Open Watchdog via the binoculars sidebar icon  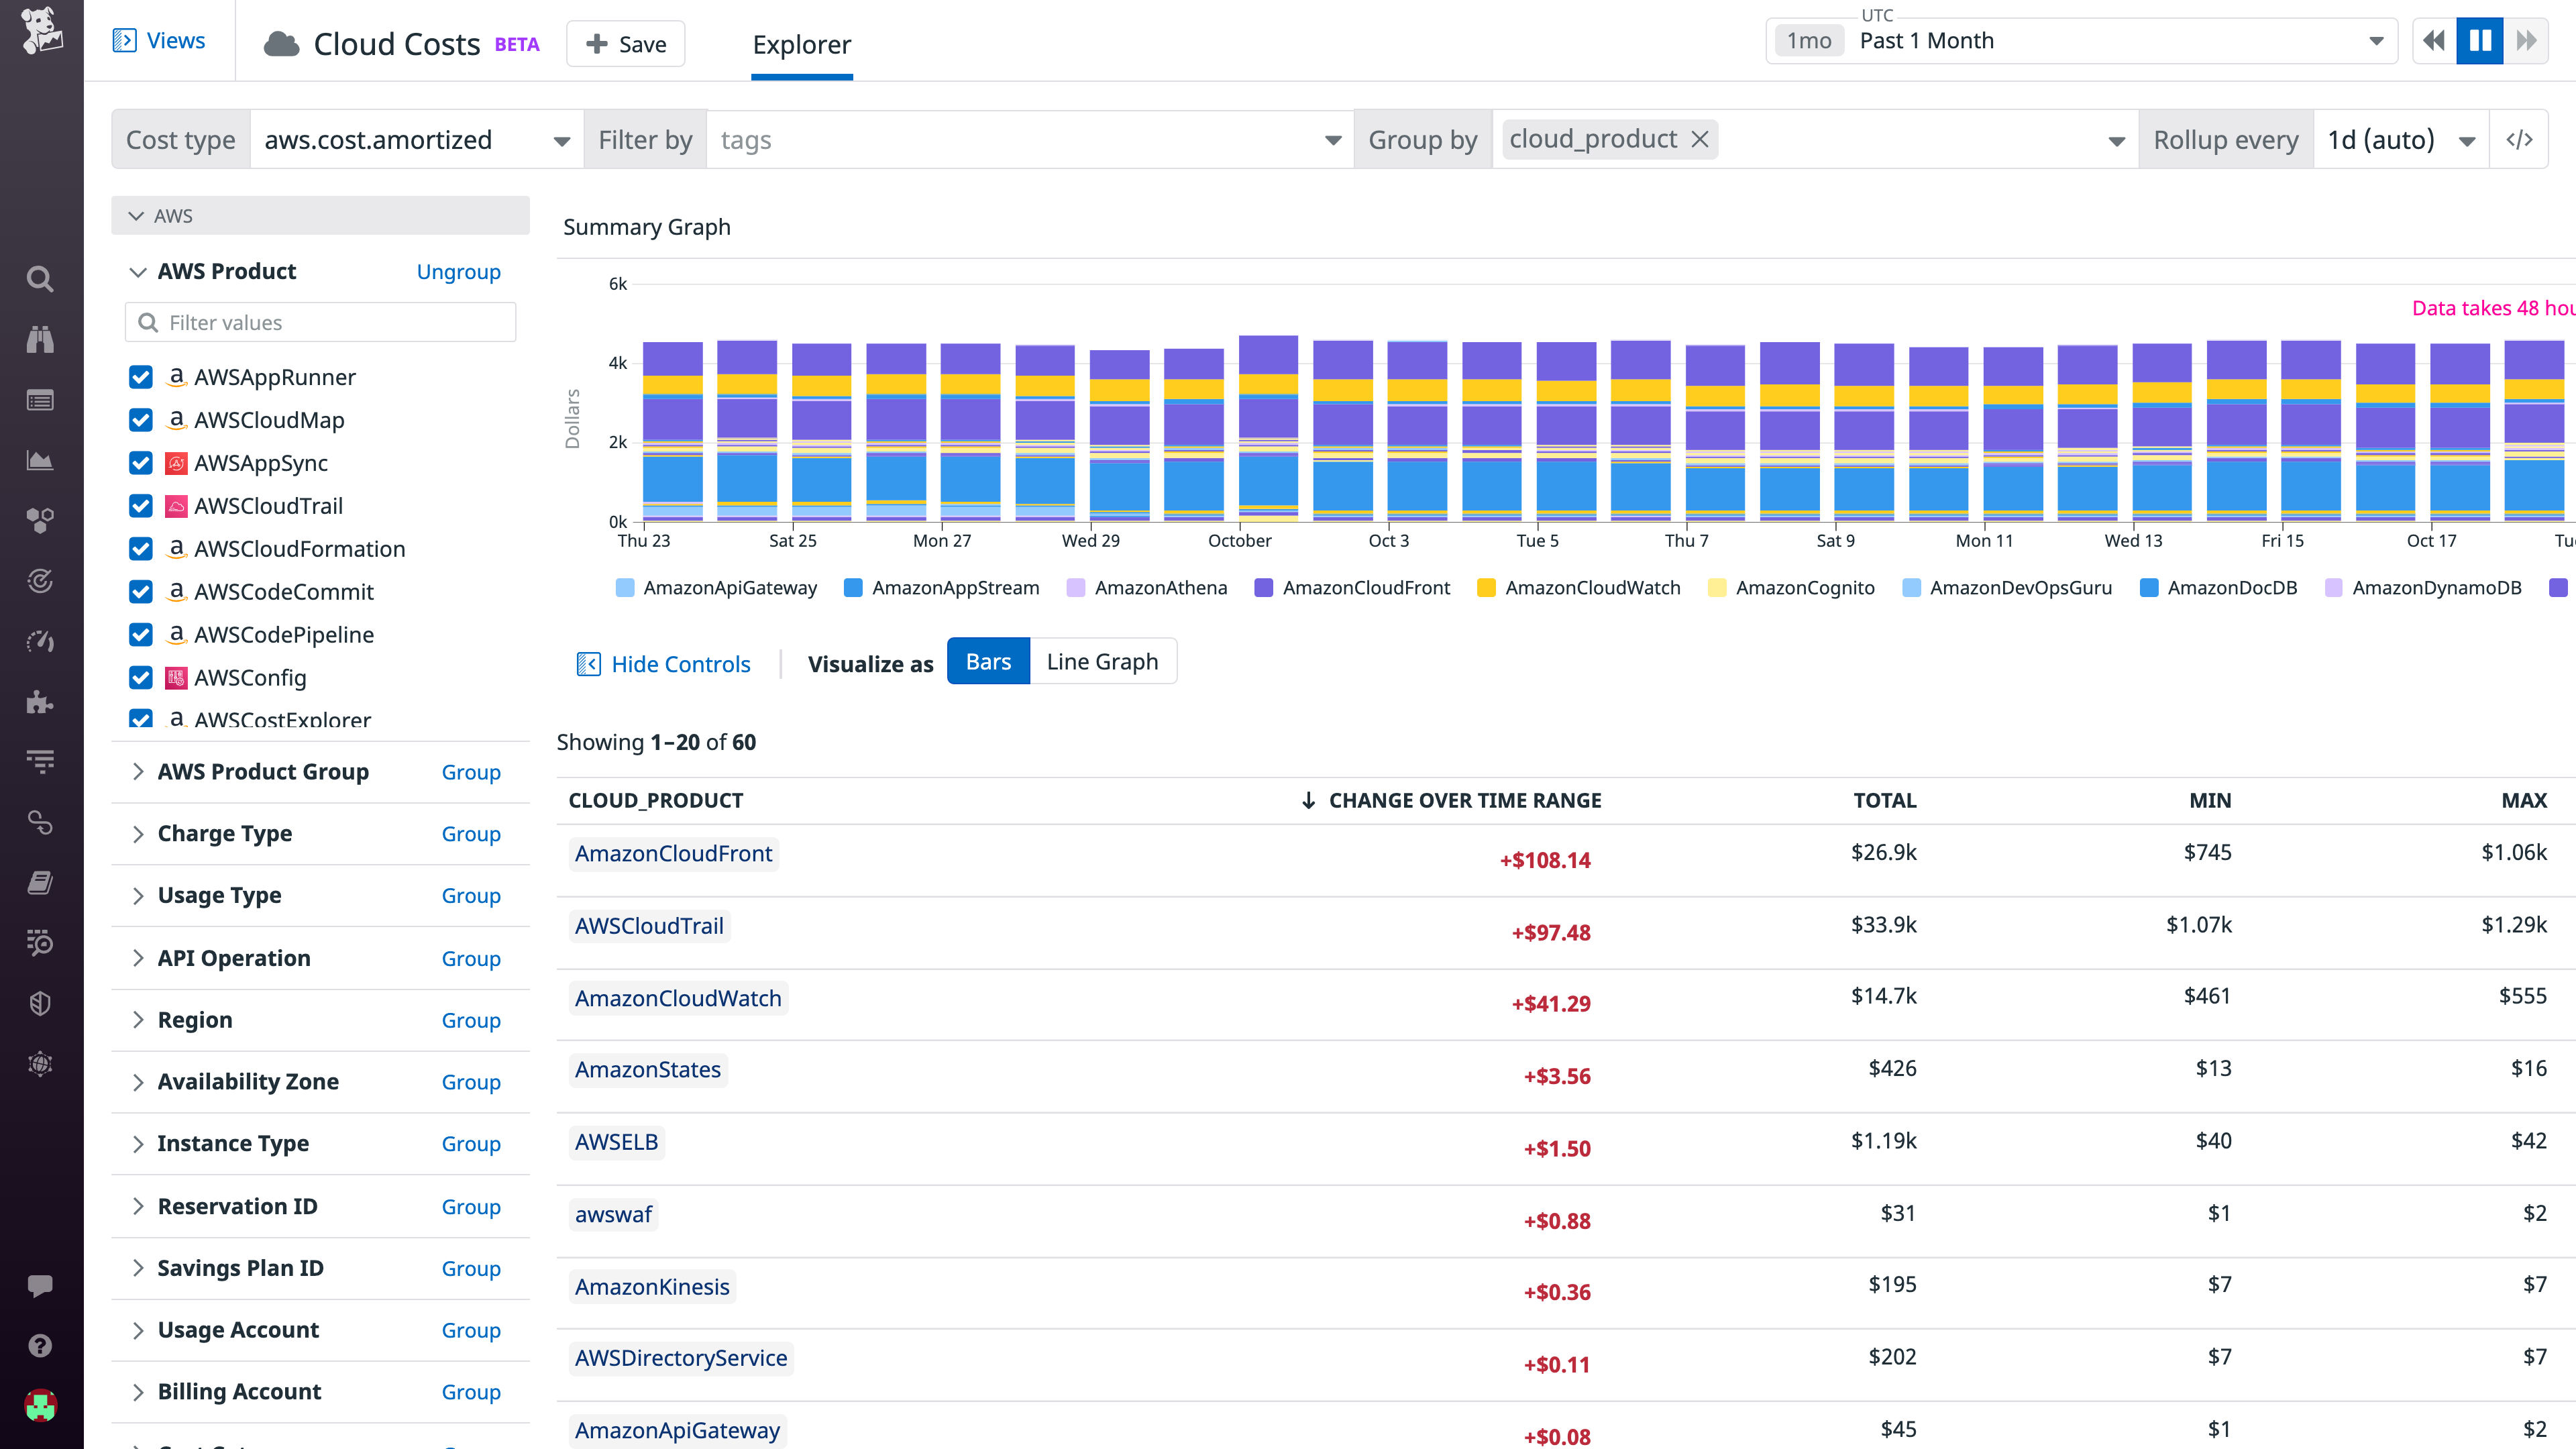click(40, 339)
